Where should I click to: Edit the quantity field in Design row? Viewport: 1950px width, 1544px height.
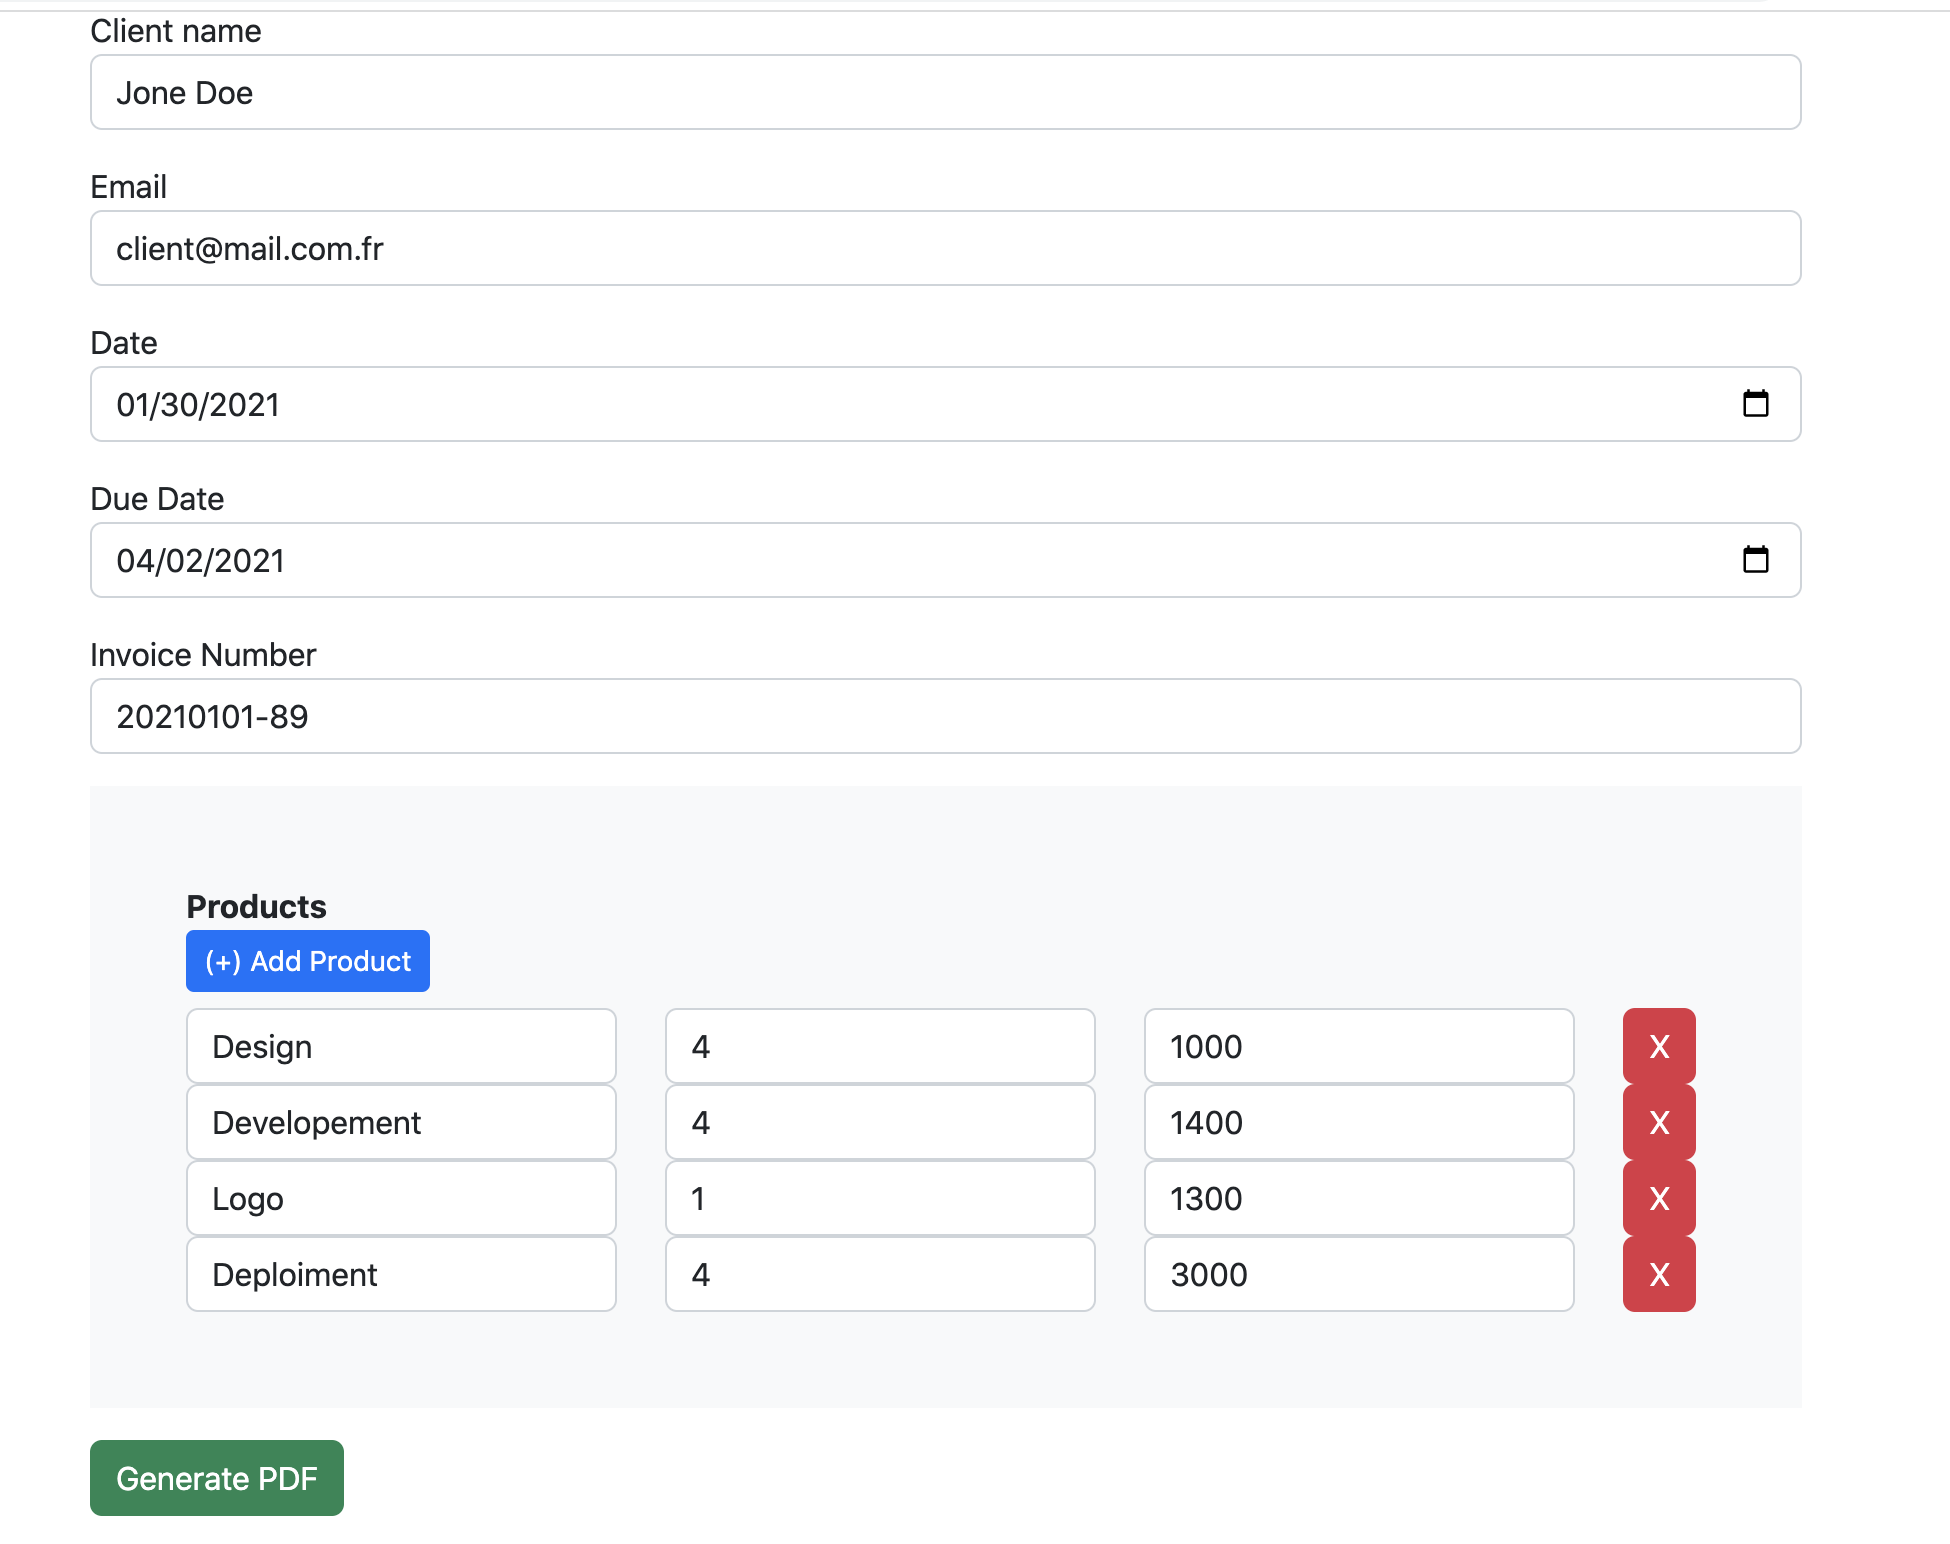(880, 1046)
